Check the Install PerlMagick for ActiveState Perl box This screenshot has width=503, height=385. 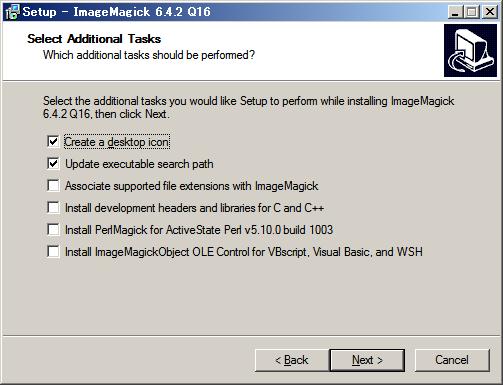tap(53, 230)
